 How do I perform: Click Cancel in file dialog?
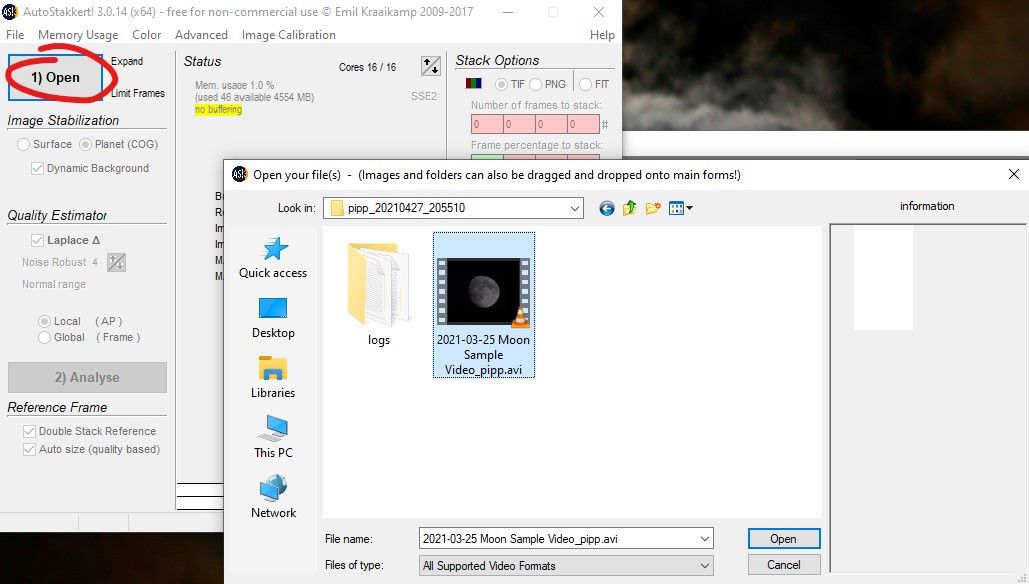784,565
